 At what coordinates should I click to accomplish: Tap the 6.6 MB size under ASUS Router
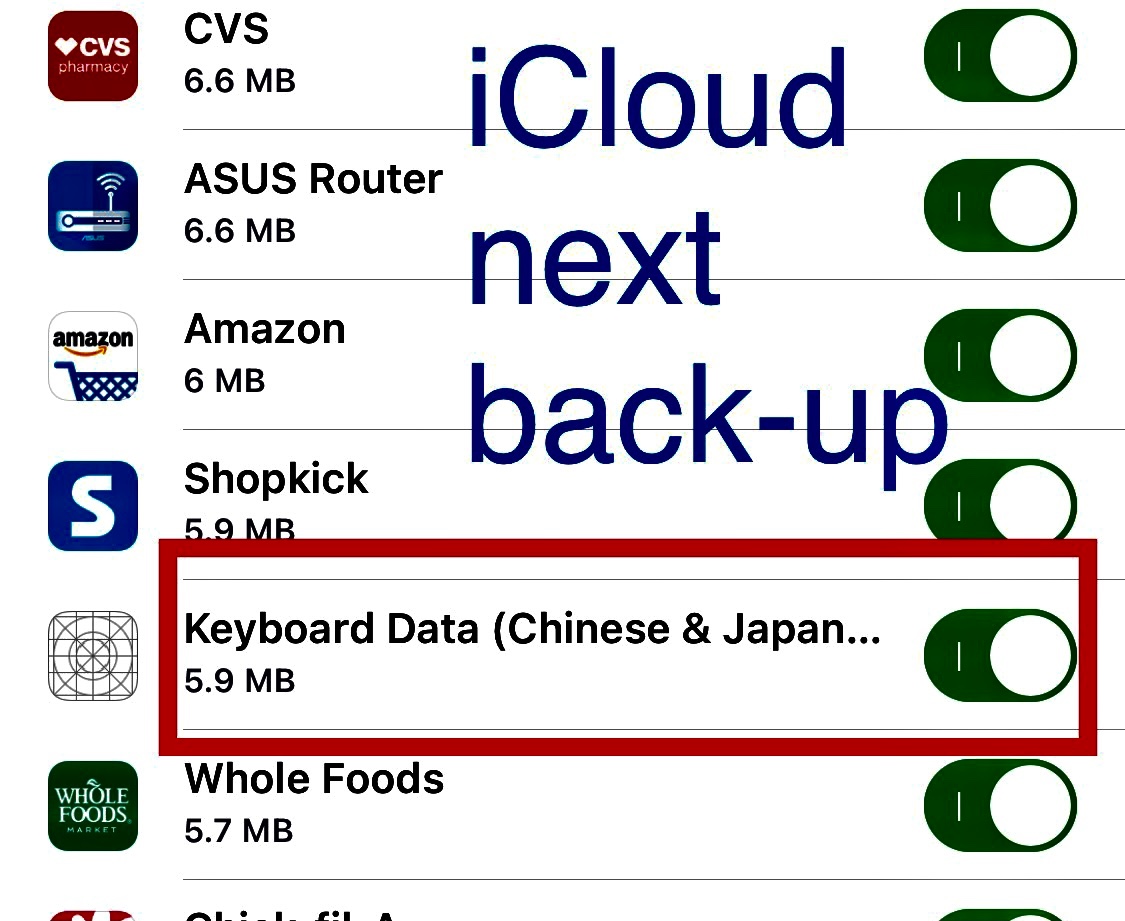coord(239,231)
